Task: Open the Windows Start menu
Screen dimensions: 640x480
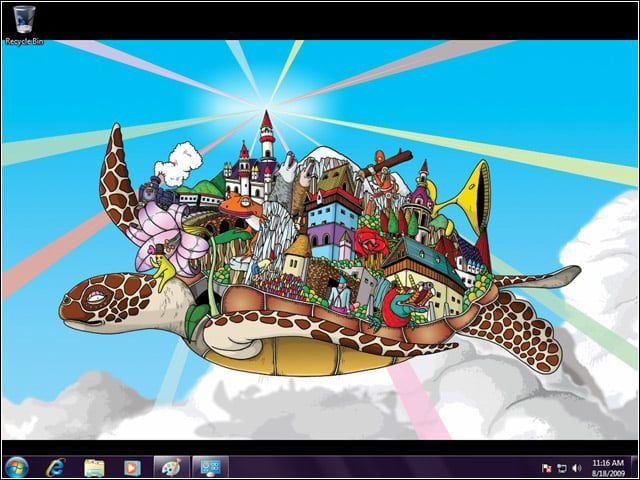Action: coord(17,467)
